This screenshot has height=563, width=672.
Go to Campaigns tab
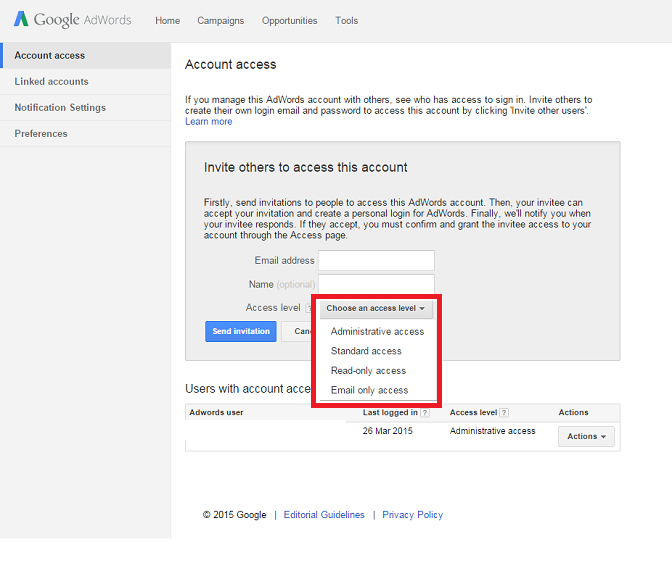tap(221, 21)
